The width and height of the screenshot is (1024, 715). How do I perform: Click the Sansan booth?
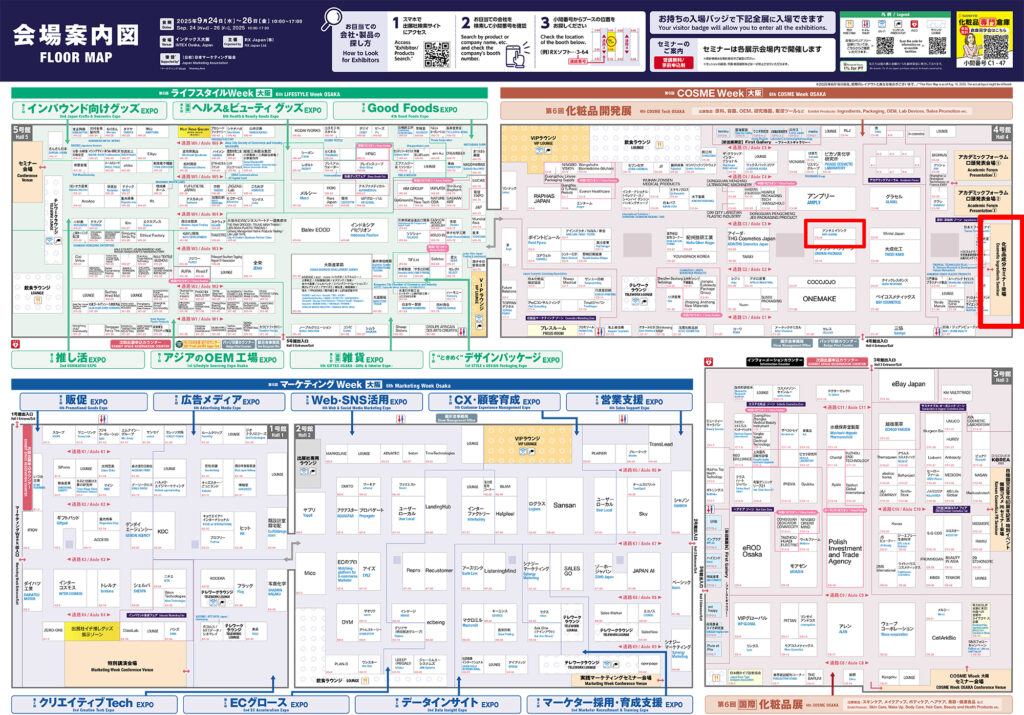[x=564, y=506]
